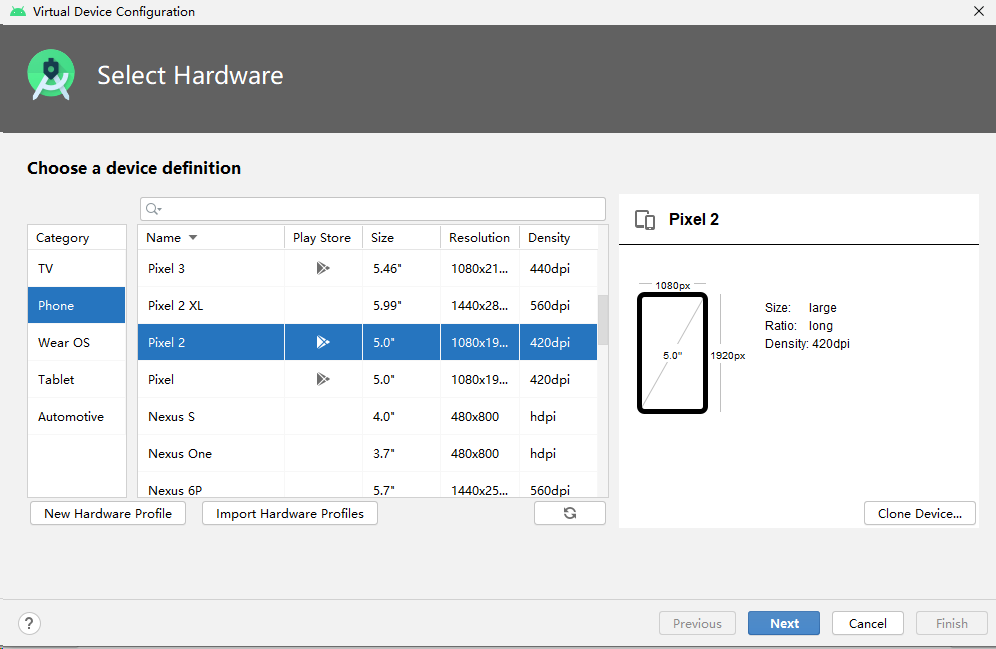Click the 1440x28... resolution of Pixel 2 XL

[480, 305]
